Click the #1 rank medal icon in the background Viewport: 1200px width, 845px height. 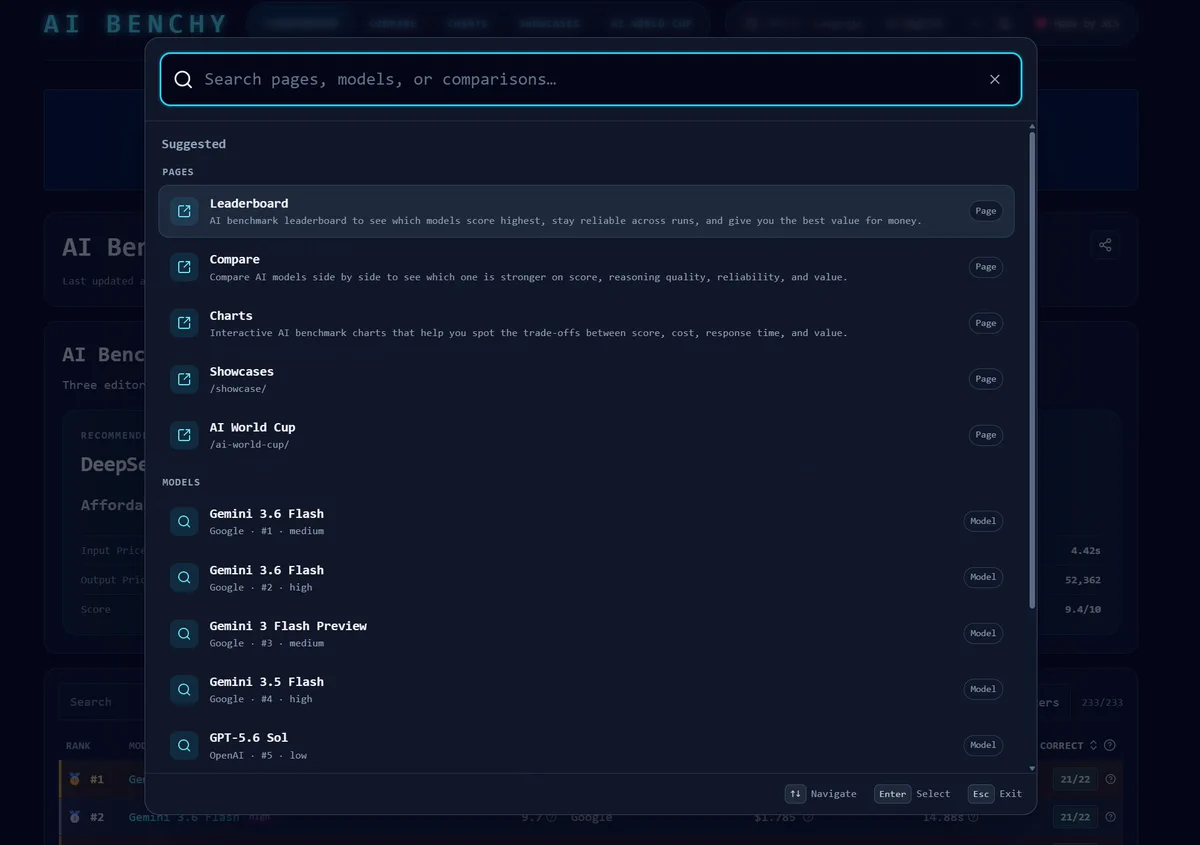pyautogui.click(x=75, y=779)
